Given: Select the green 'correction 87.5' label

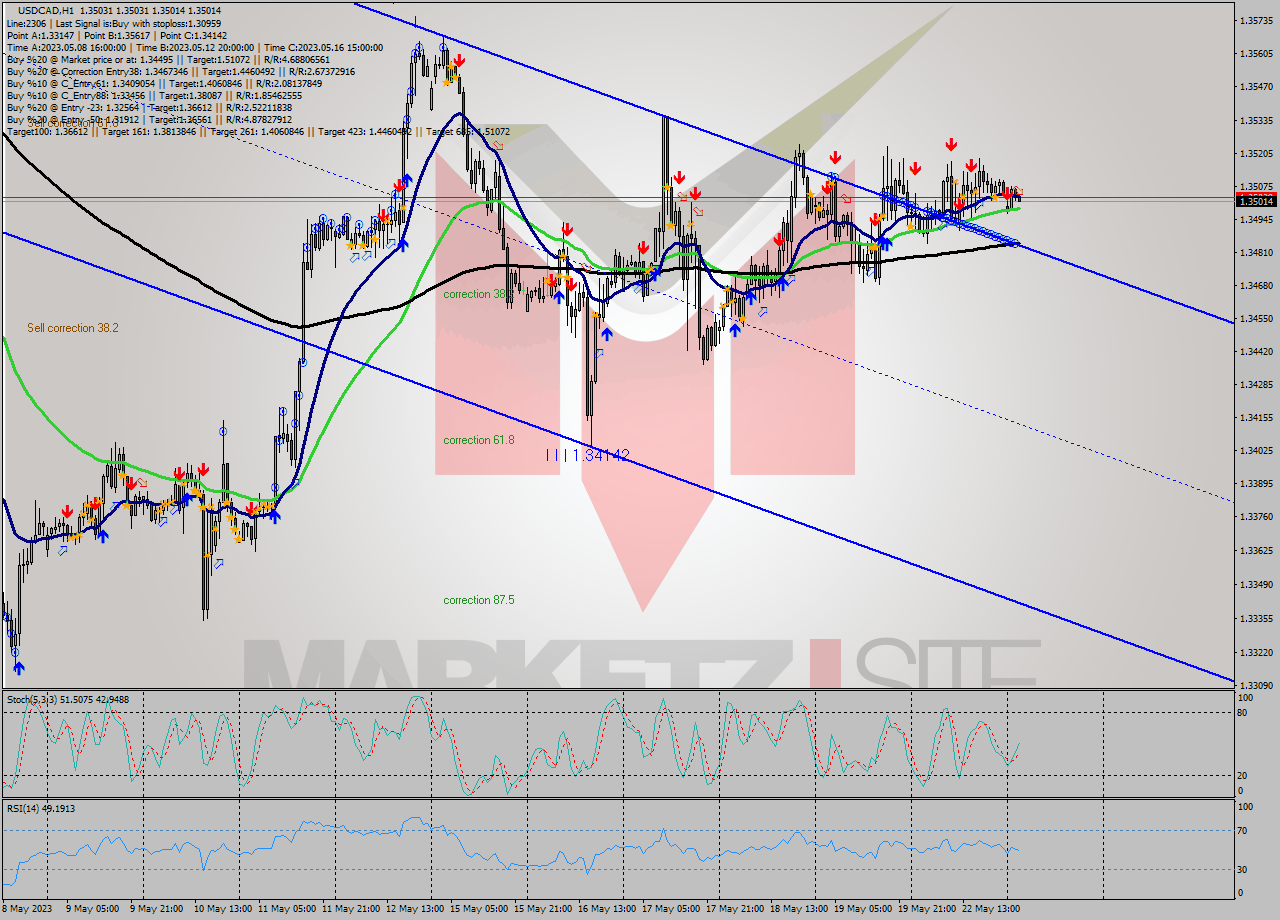Looking at the screenshot, I should pyautogui.click(x=479, y=600).
